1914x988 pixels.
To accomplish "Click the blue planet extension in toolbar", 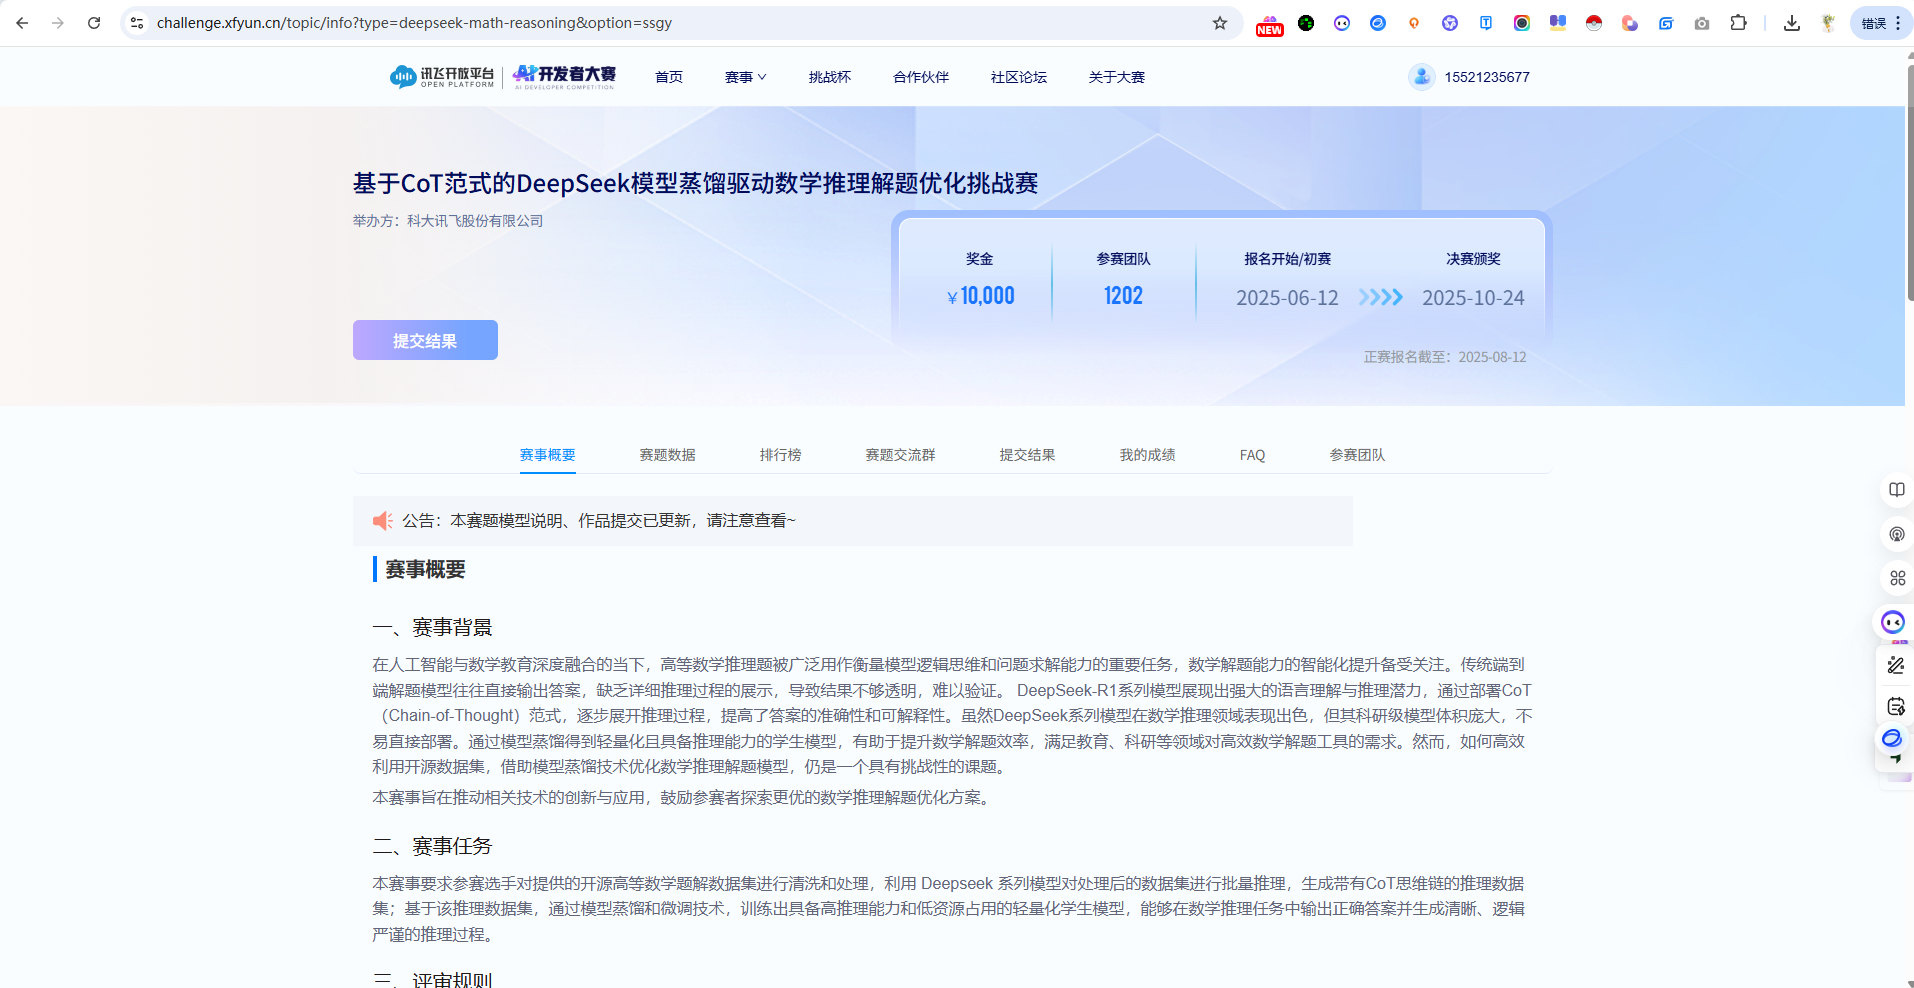I will click(1378, 23).
